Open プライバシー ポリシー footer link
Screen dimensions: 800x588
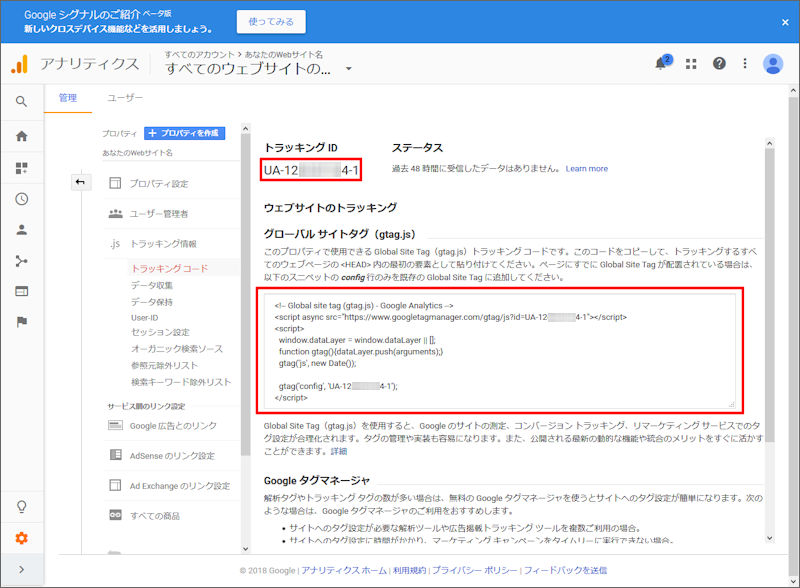[474, 570]
